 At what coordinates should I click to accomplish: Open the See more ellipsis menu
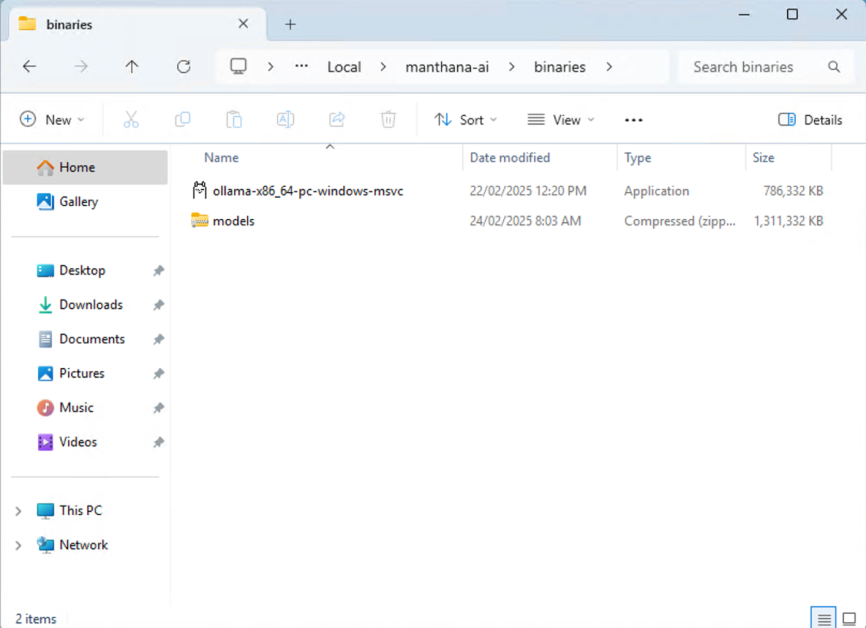pyautogui.click(x=633, y=120)
